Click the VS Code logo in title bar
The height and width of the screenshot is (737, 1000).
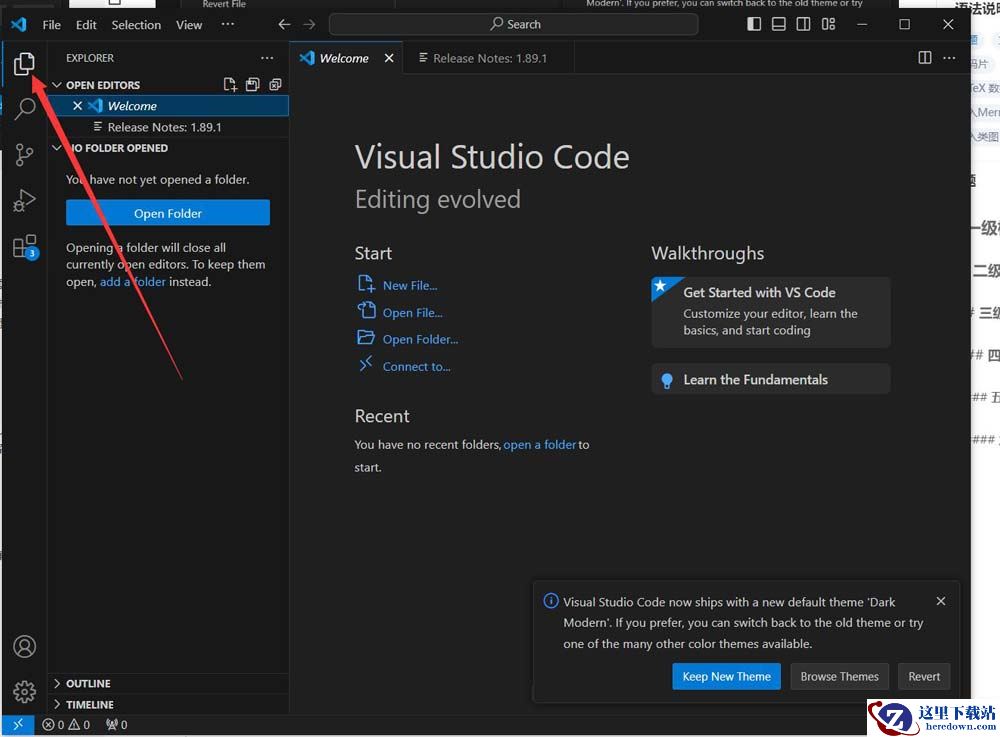[18, 24]
